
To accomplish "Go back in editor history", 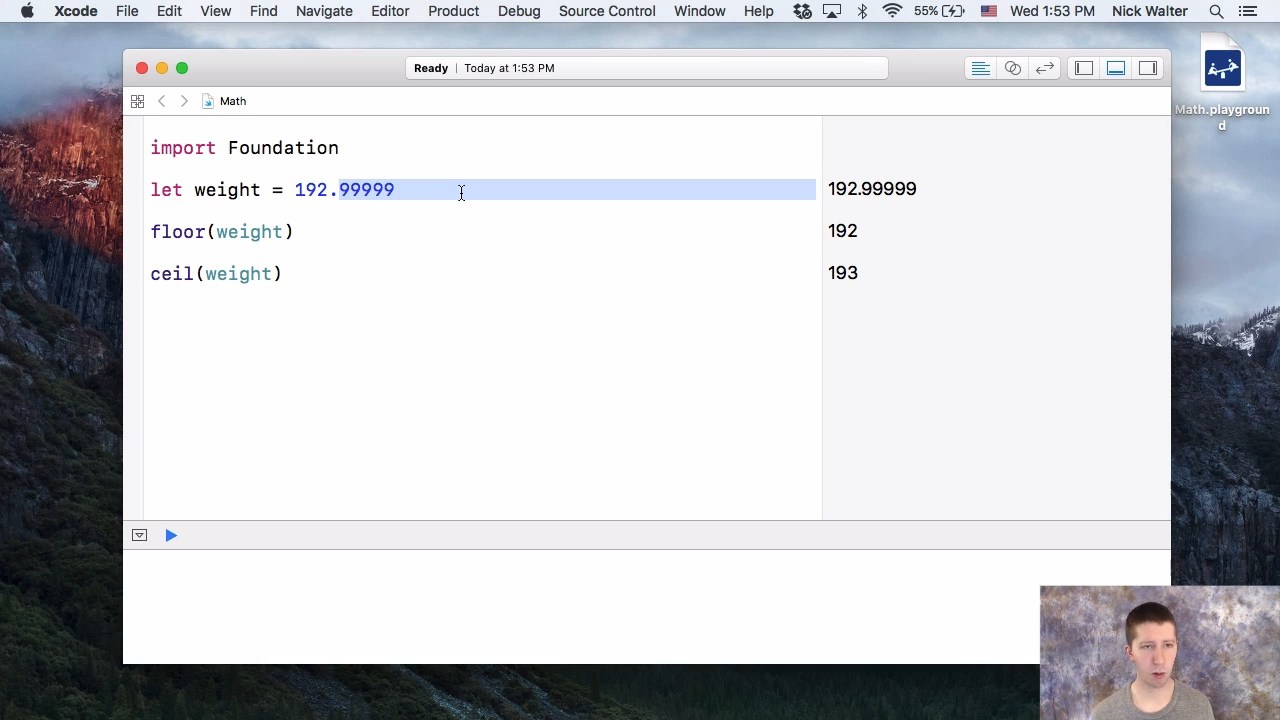I will click(x=161, y=101).
